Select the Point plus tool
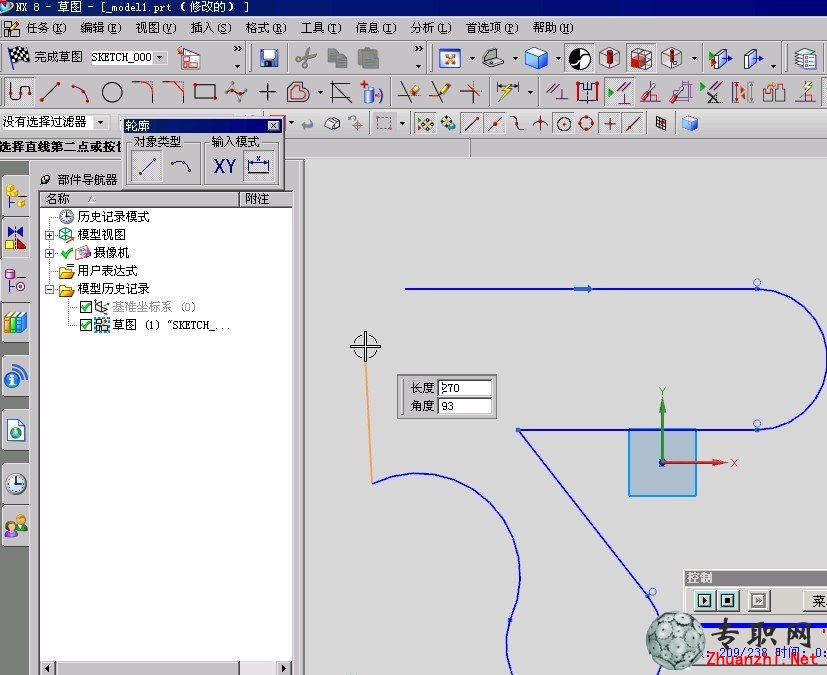 267,92
